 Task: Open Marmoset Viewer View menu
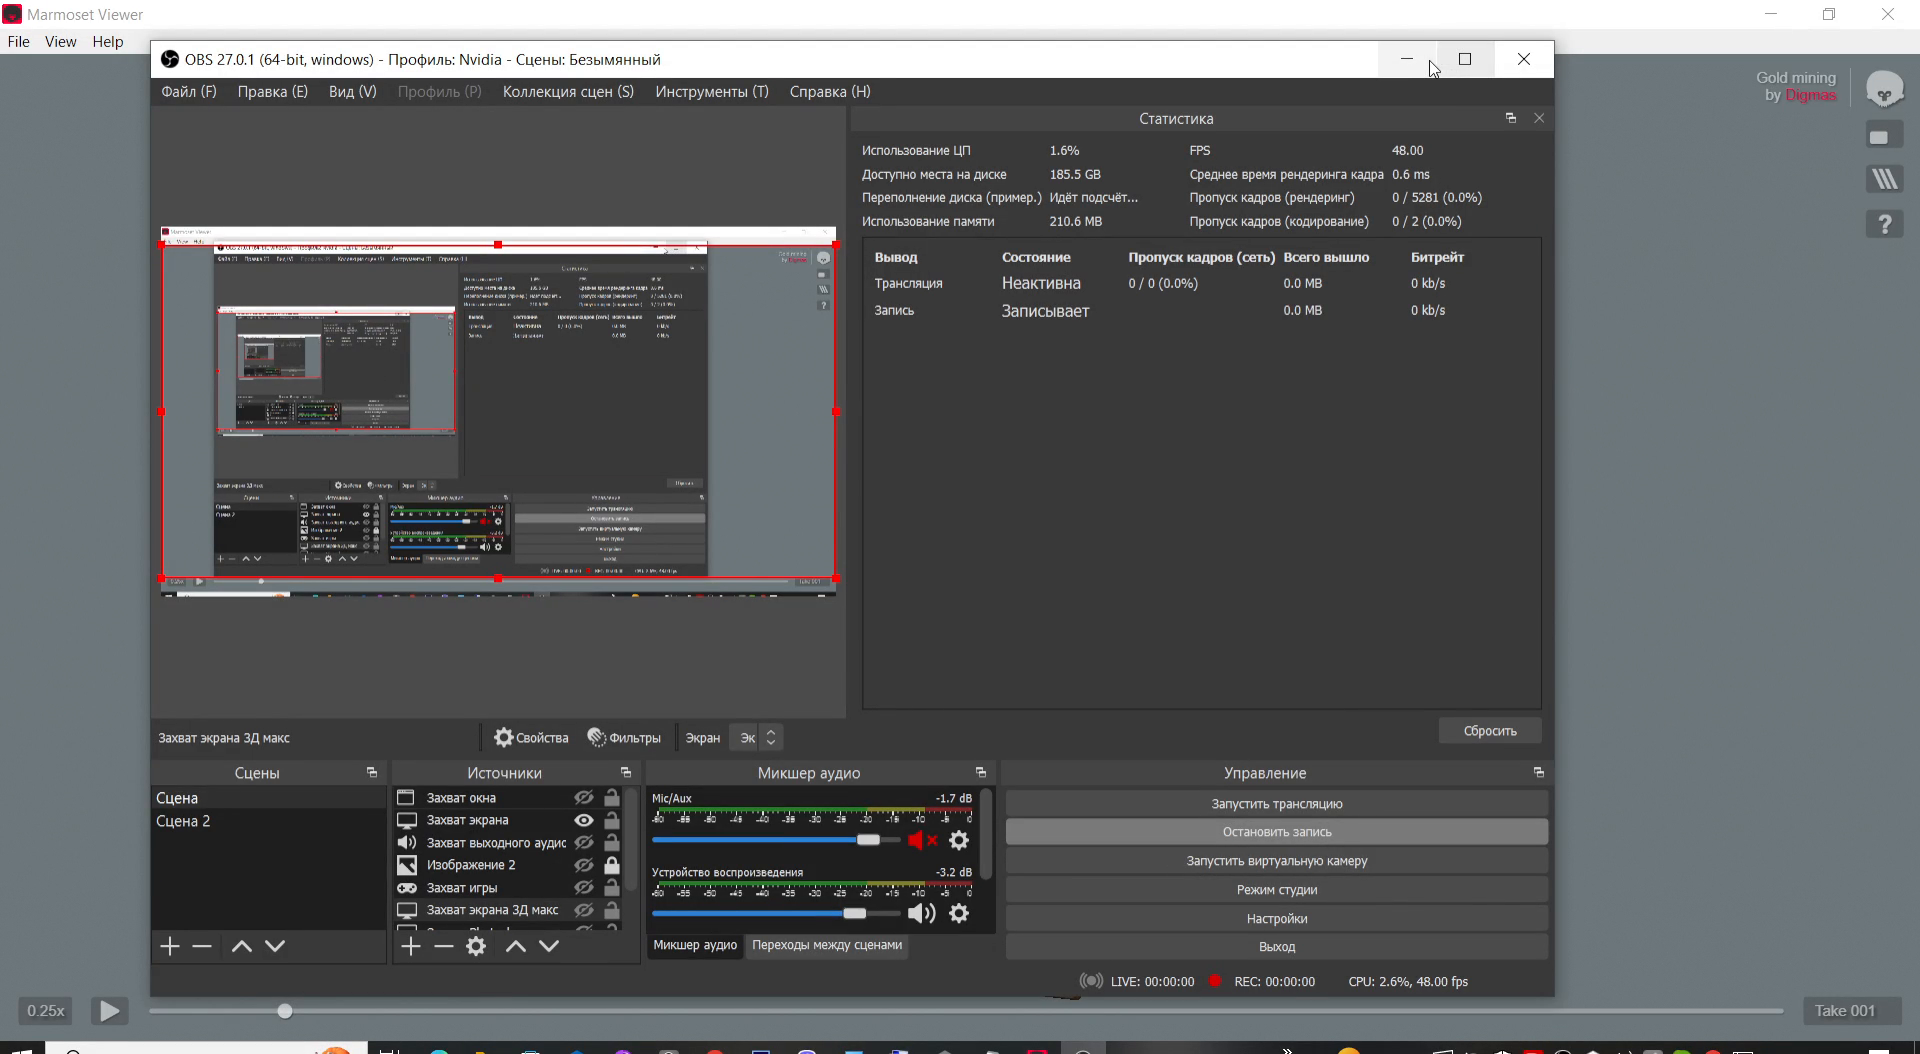60,42
